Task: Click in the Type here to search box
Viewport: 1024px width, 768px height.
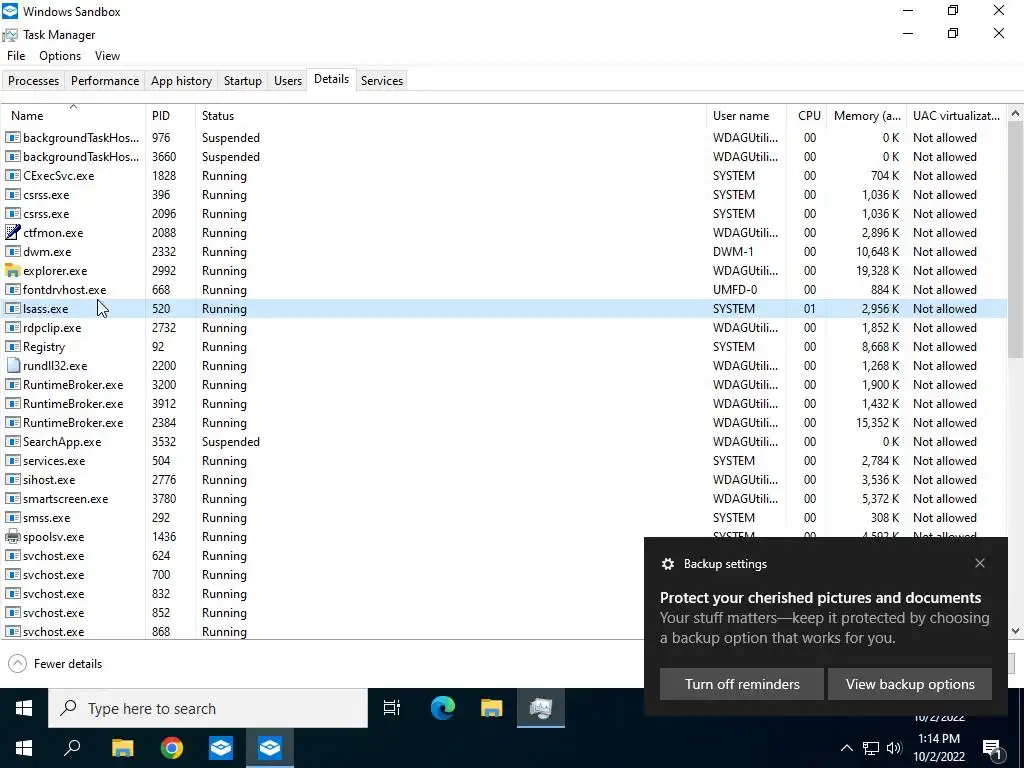Action: click(x=208, y=709)
